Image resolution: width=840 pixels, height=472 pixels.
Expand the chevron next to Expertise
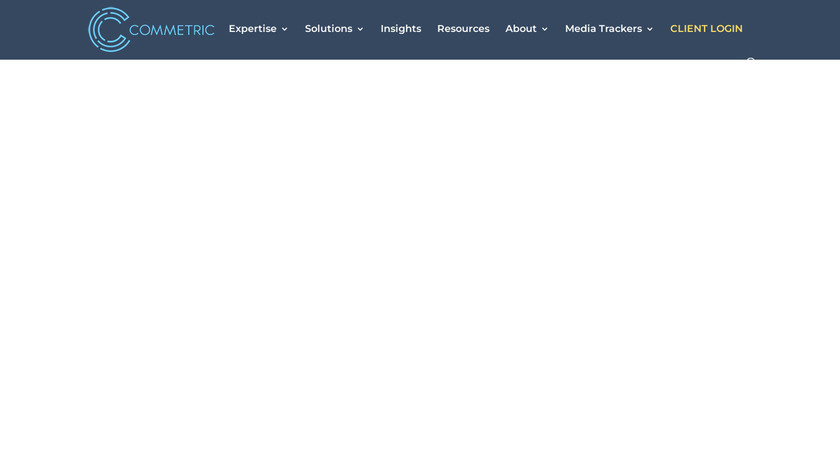[x=284, y=29]
